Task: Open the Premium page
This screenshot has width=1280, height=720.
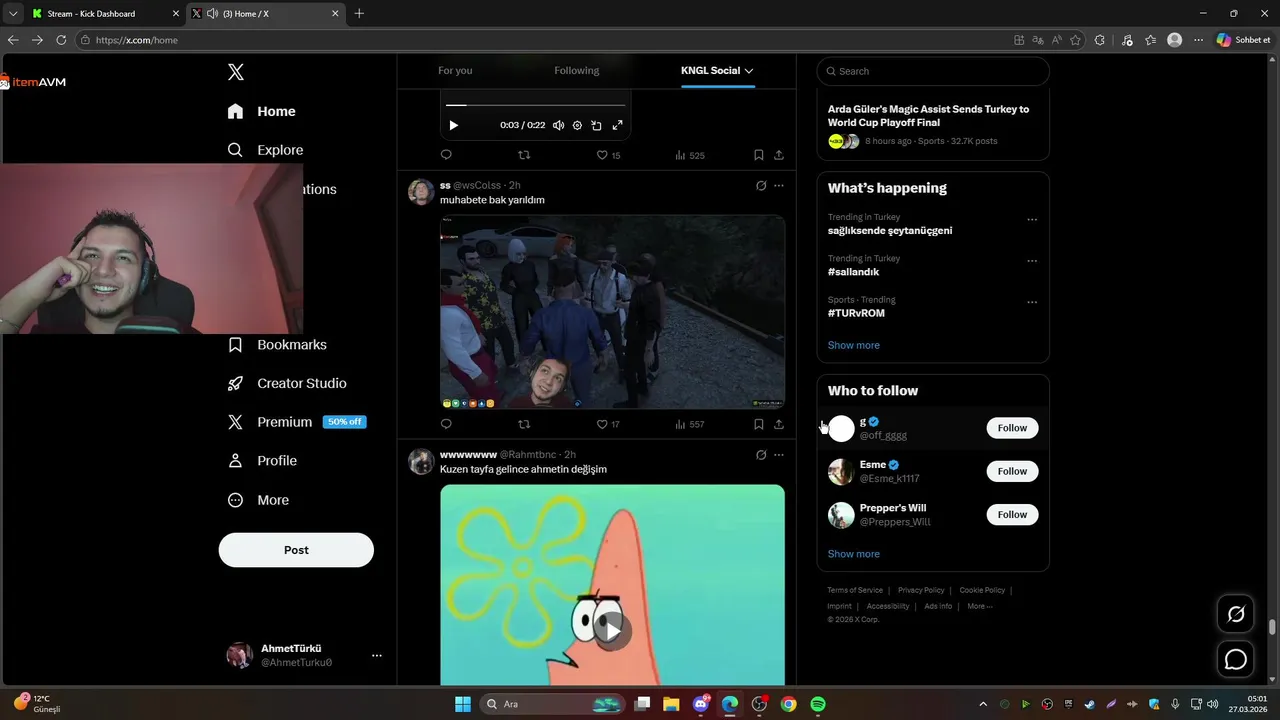Action: click(296, 422)
